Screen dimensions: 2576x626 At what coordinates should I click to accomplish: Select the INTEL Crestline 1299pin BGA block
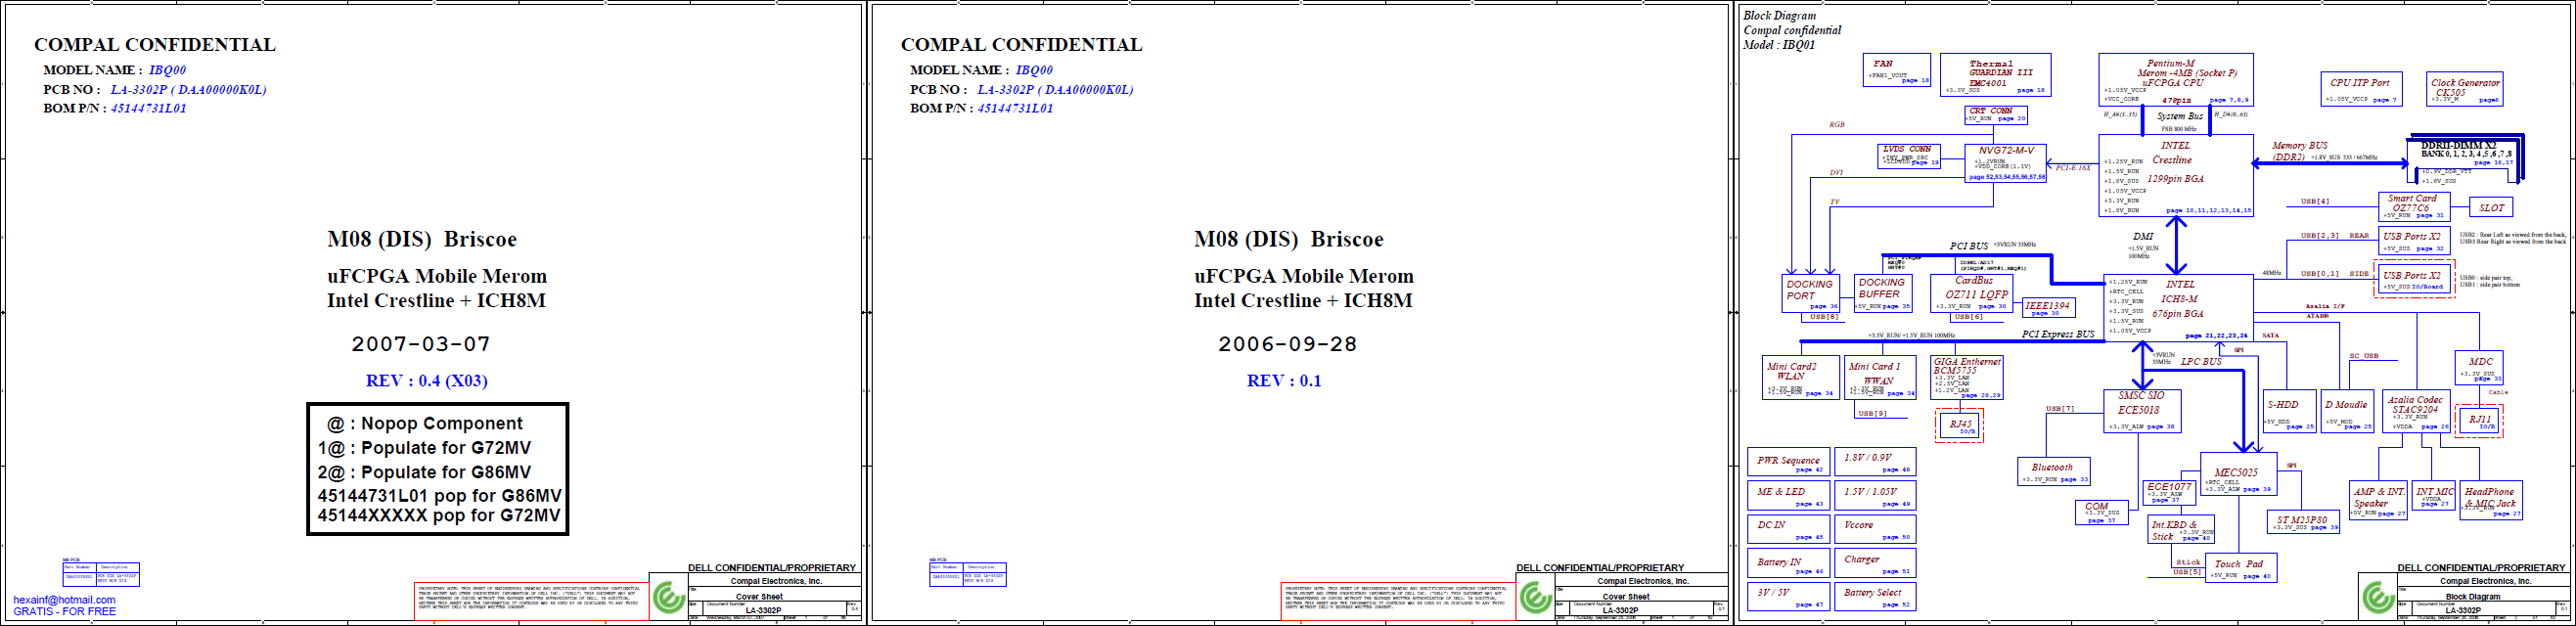click(x=2176, y=176)
